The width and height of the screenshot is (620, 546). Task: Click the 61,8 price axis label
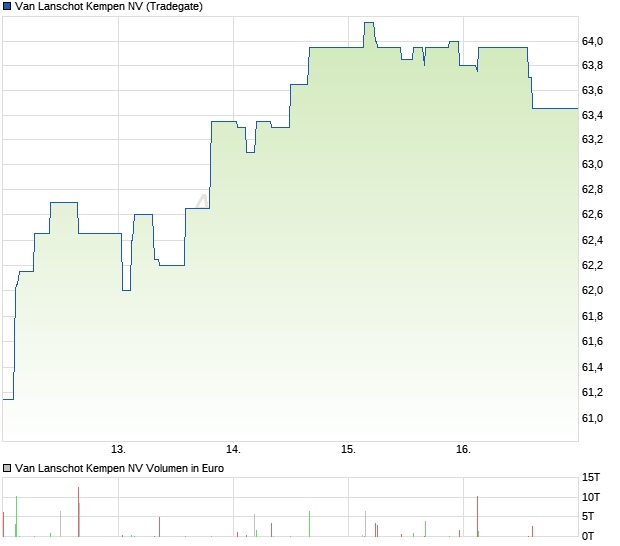click(x=592, y=316)
